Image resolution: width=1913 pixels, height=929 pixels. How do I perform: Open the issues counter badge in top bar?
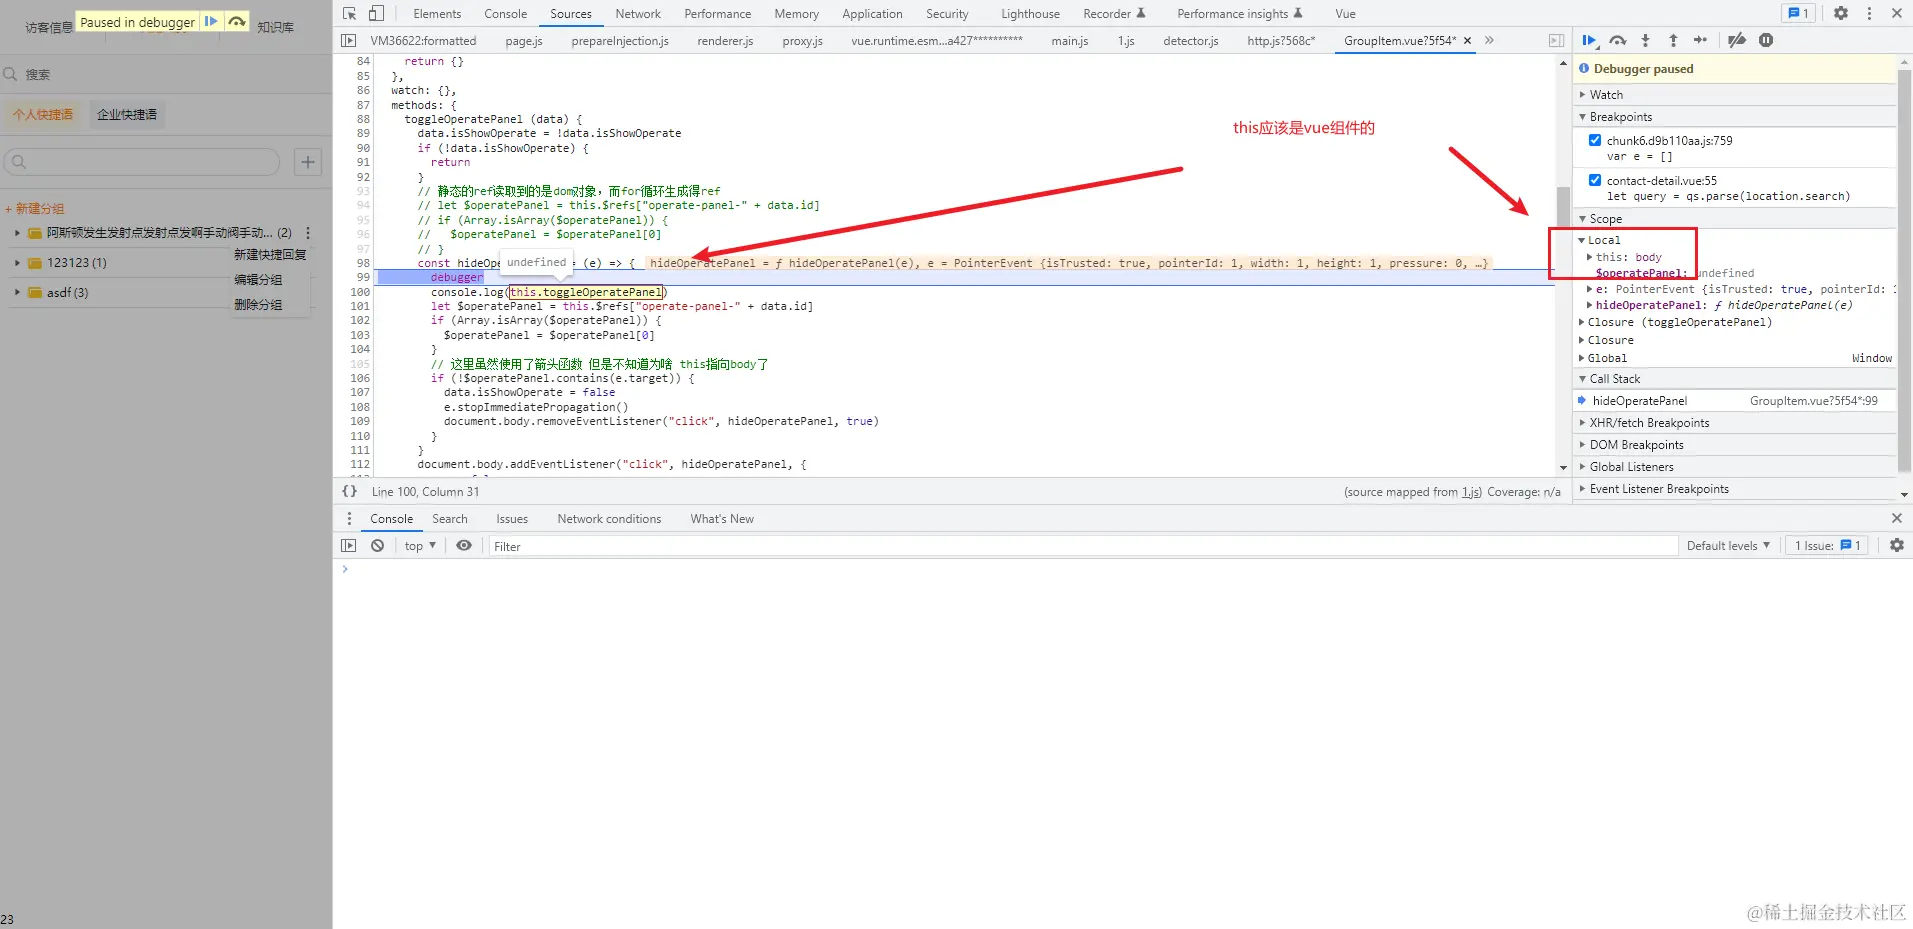click(1798, 13)
